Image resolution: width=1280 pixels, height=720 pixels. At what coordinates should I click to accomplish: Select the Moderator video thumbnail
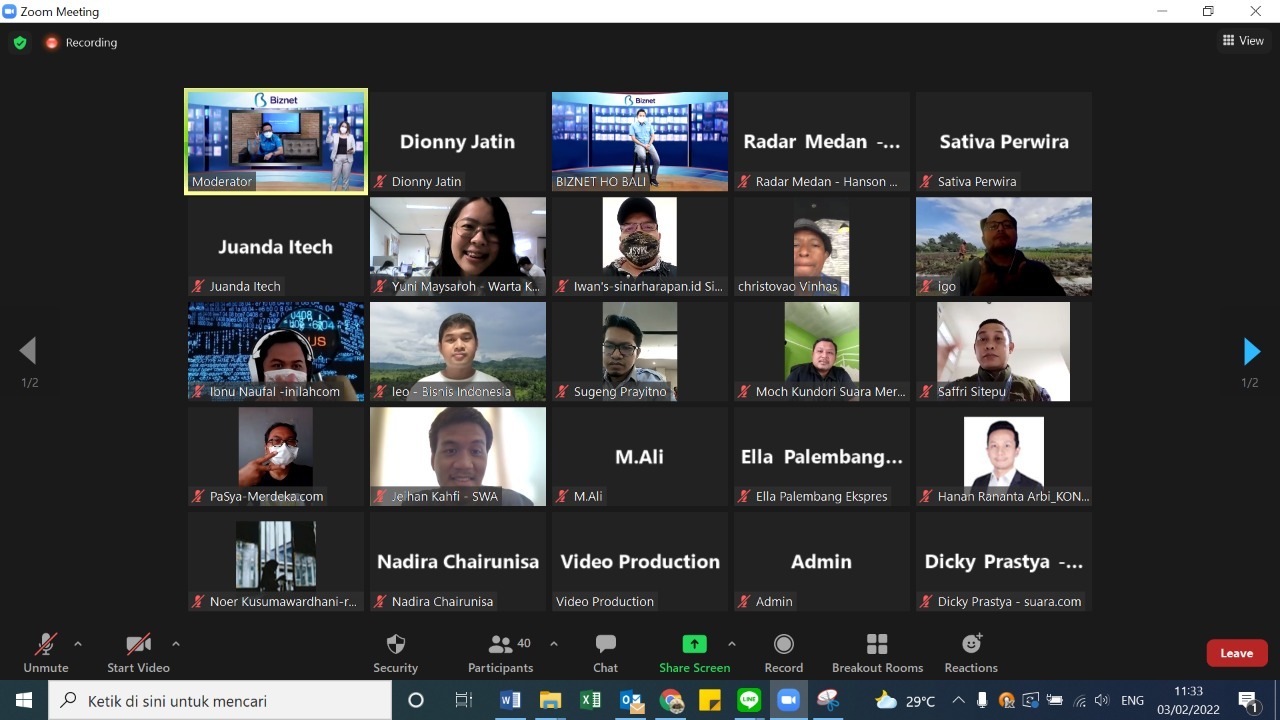[x=276, y=141]
